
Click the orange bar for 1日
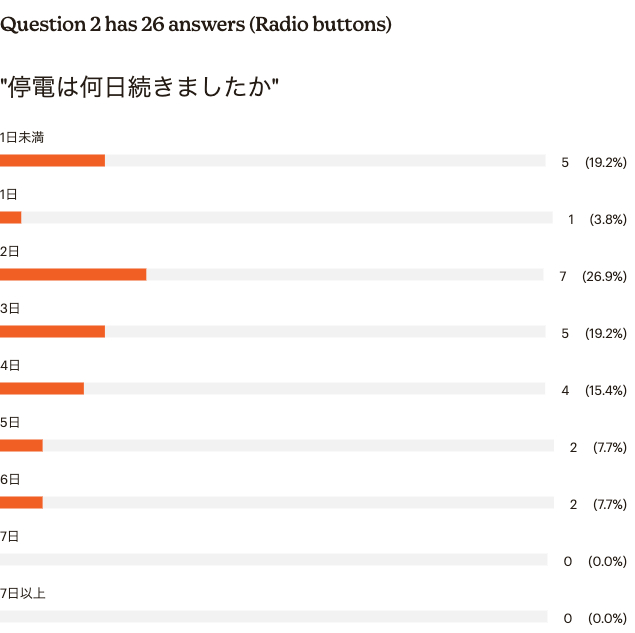click(x=11, y=217)
